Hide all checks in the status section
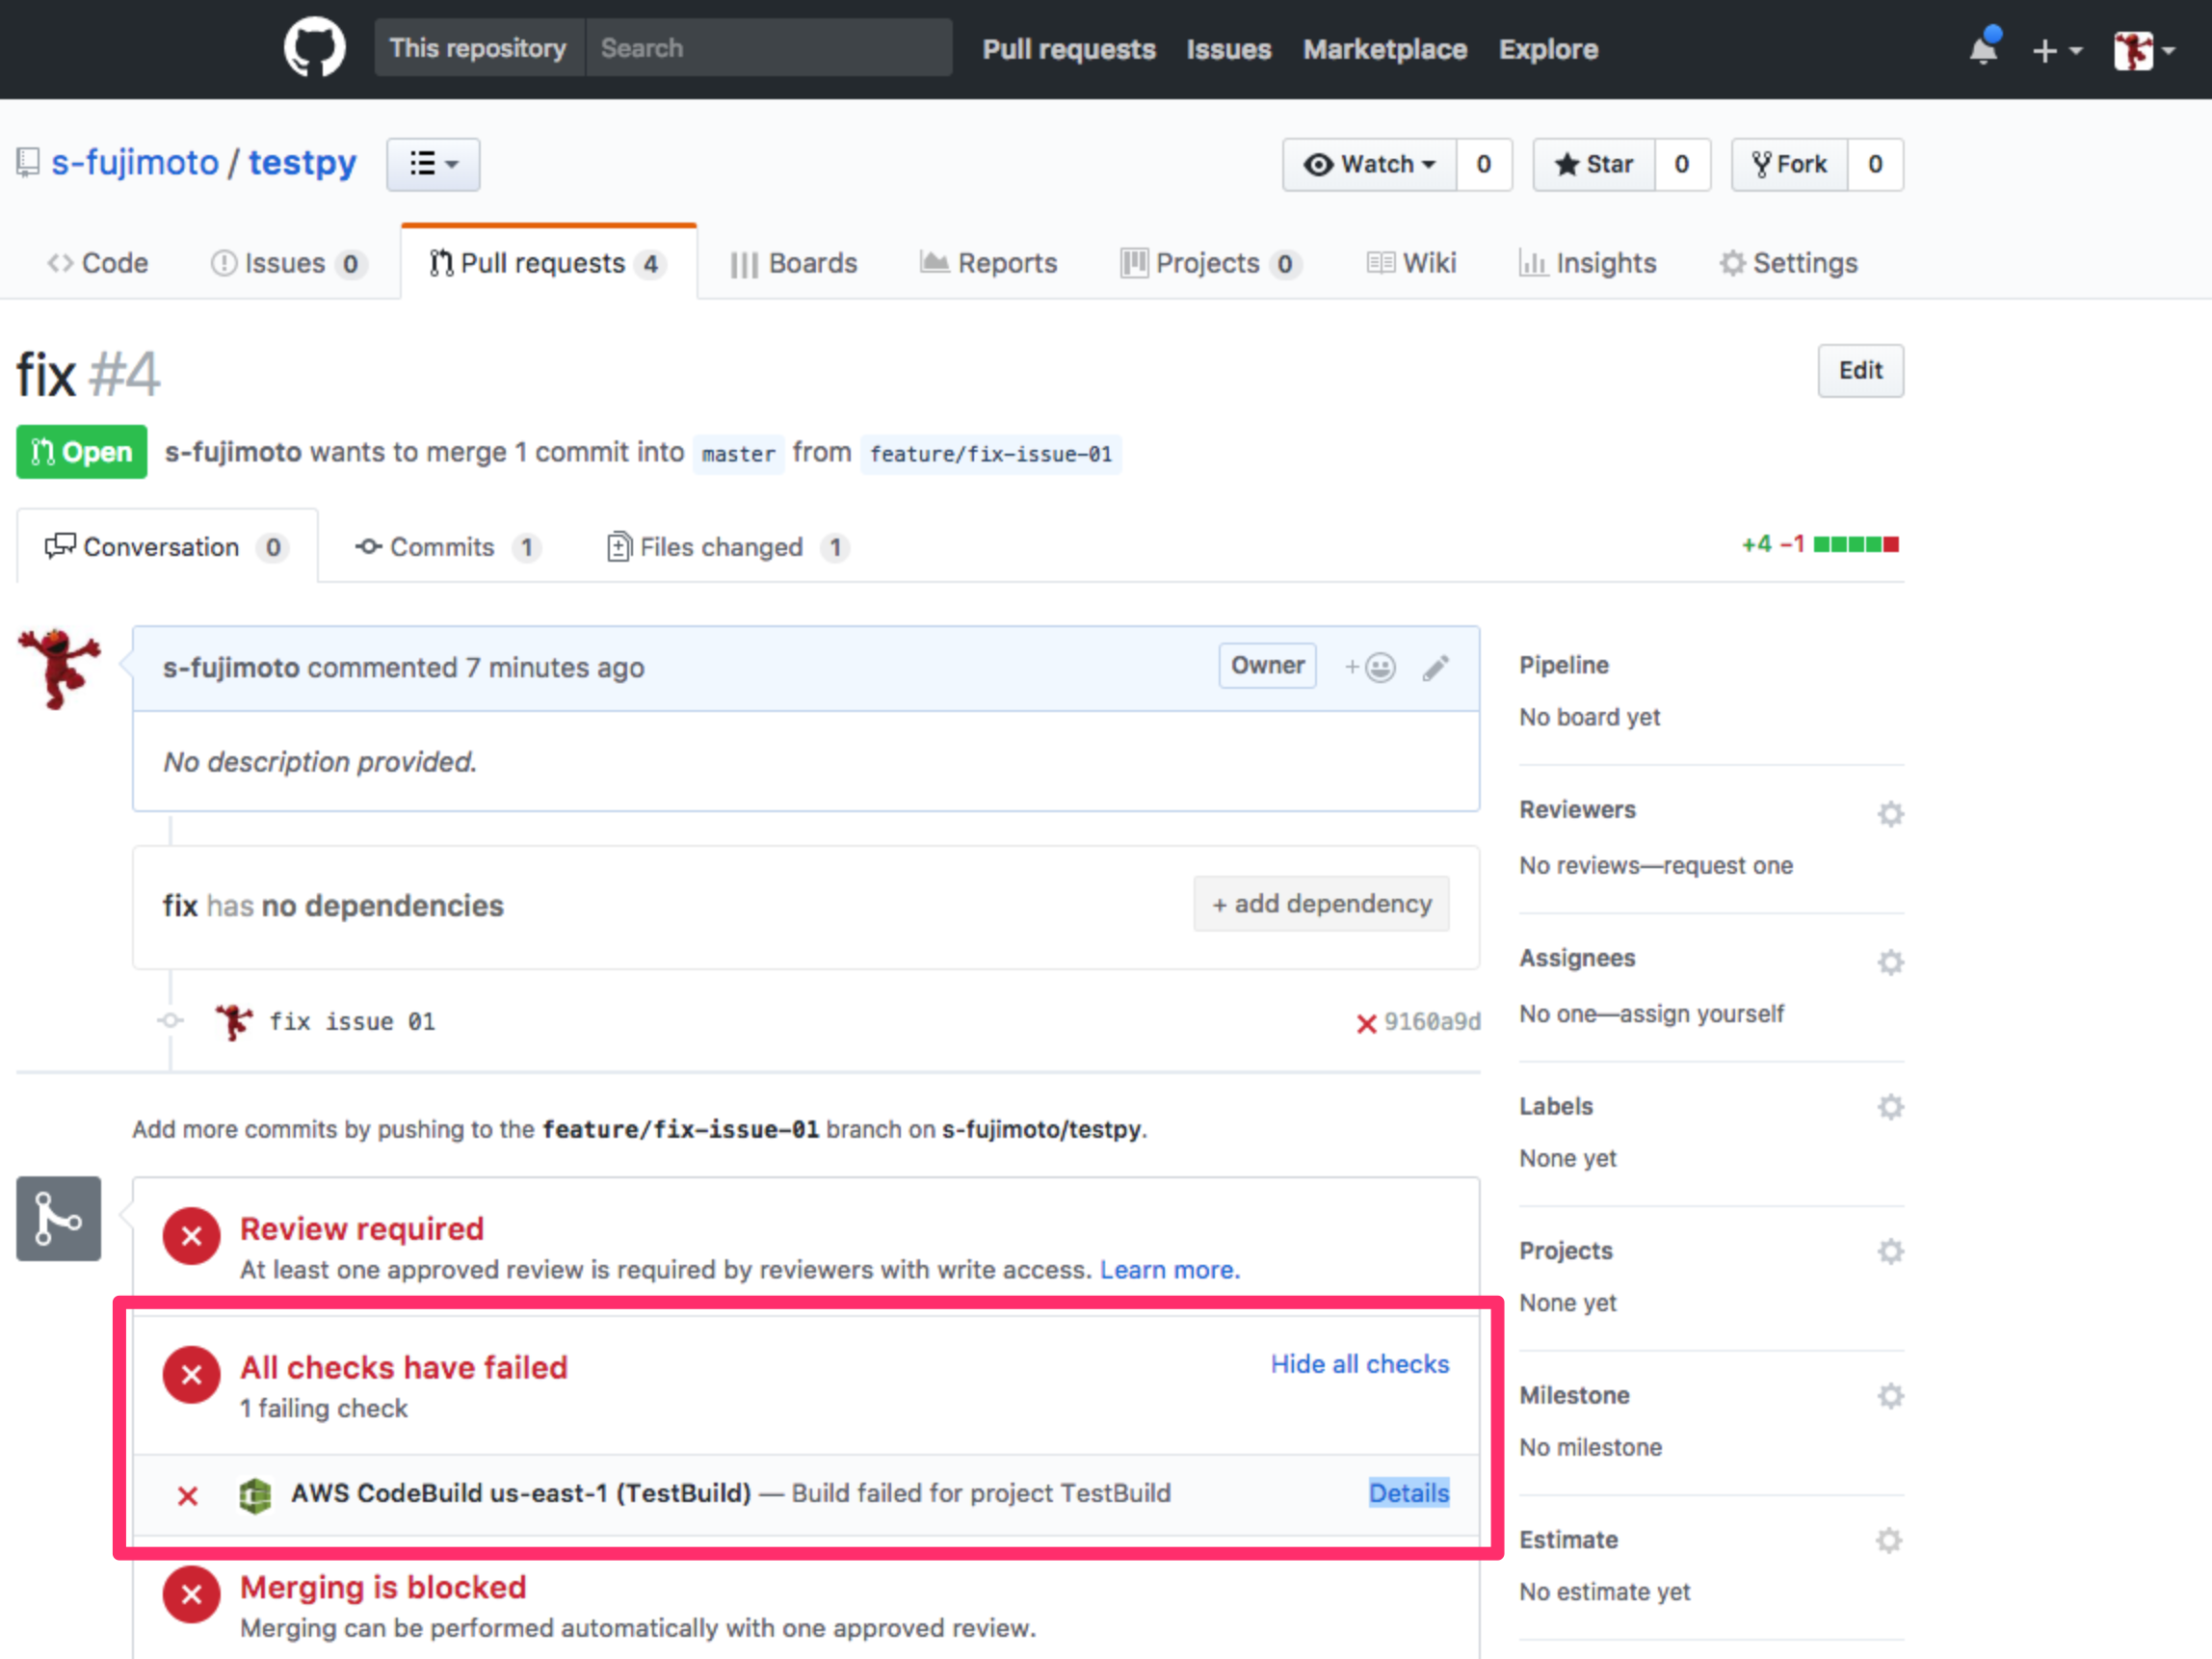 pyautogui.click(x=1359, y=1363)
